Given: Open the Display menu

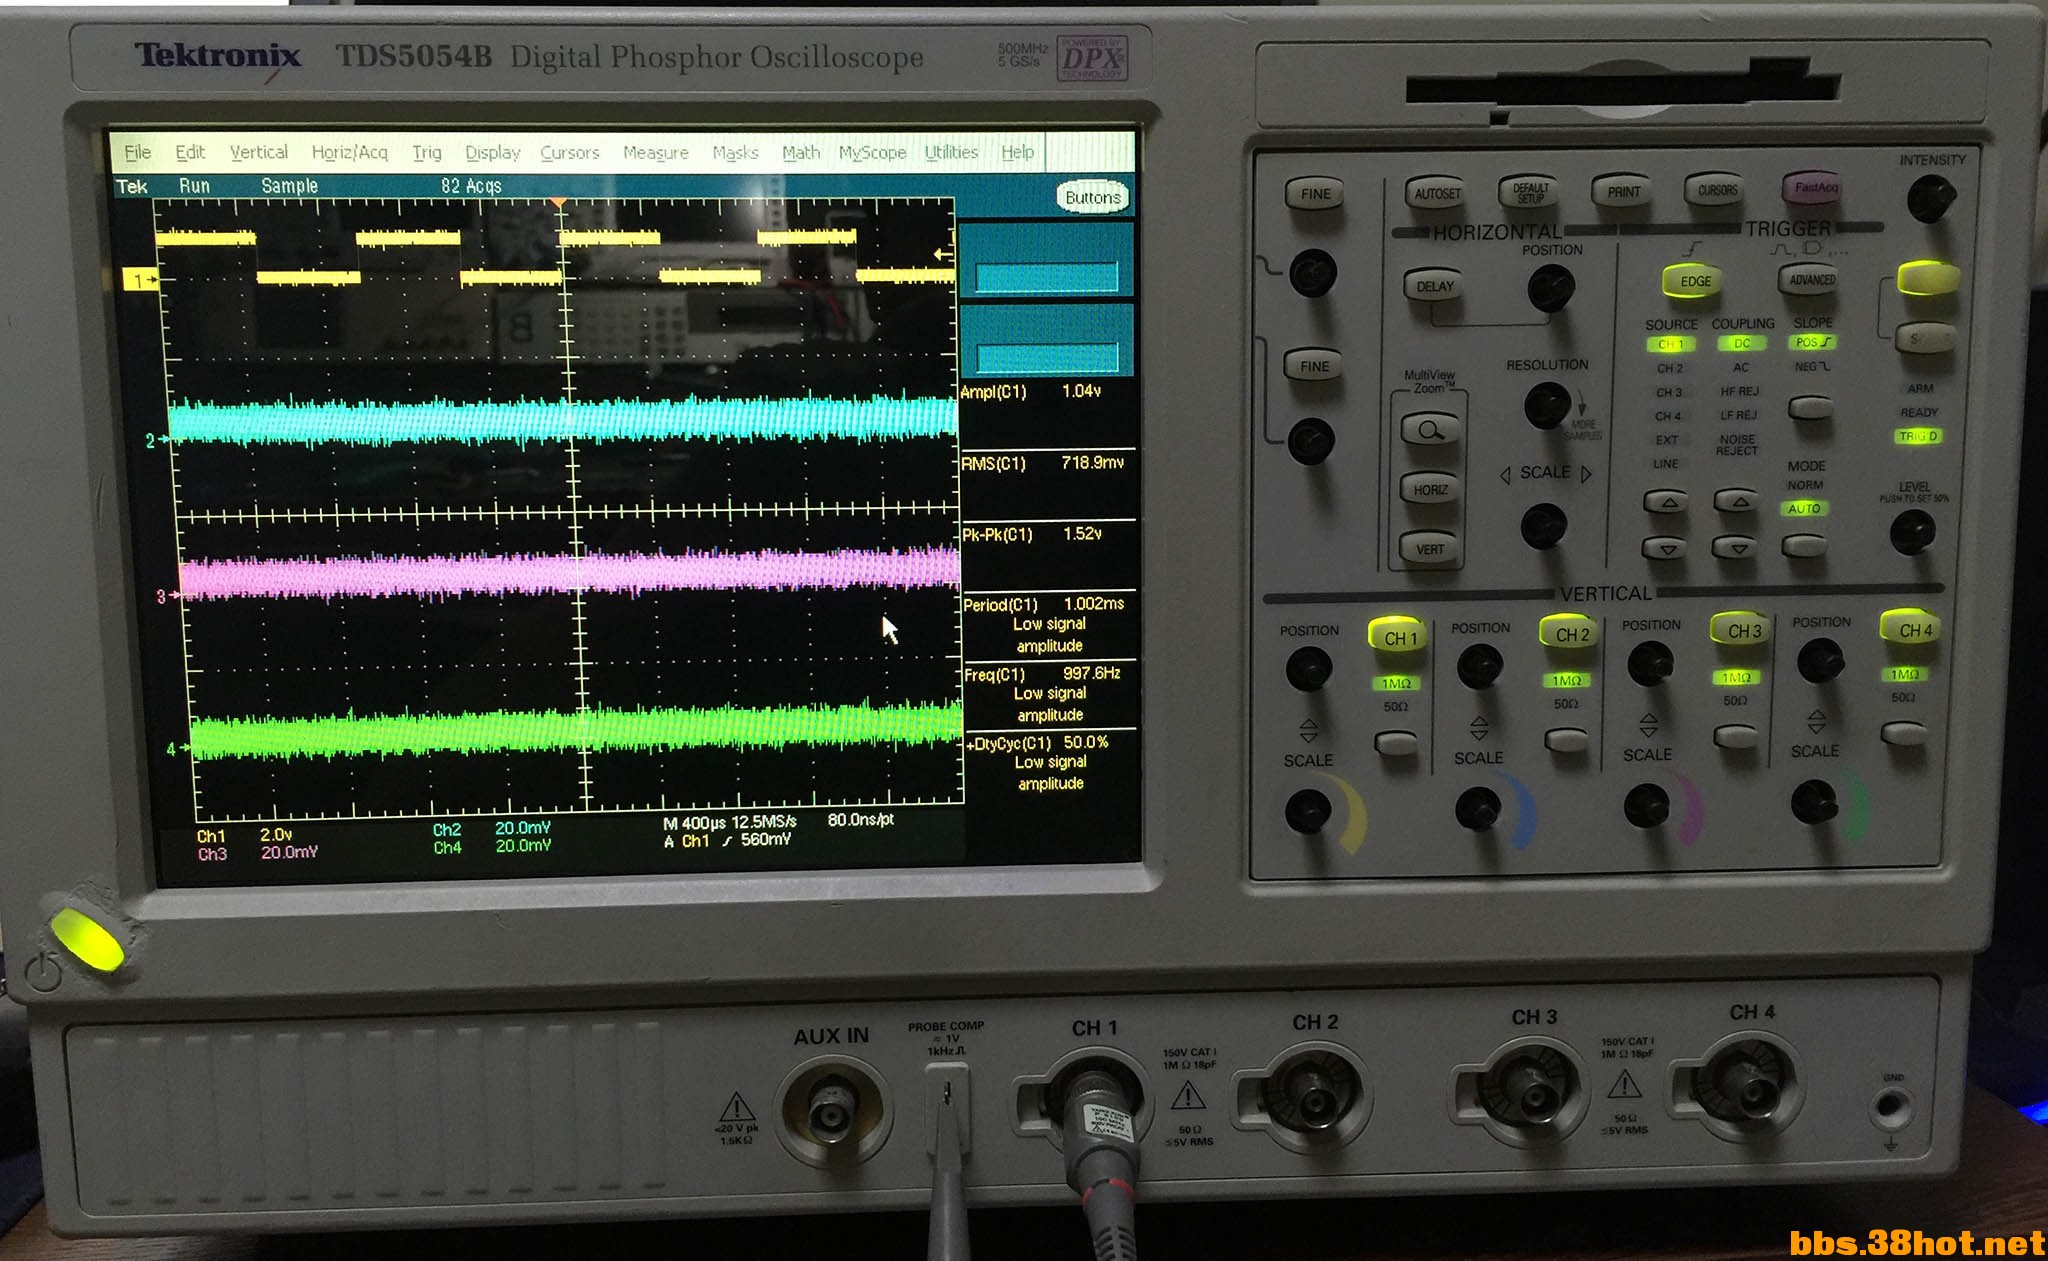Looking at the screenshot, I should [493, 152].
